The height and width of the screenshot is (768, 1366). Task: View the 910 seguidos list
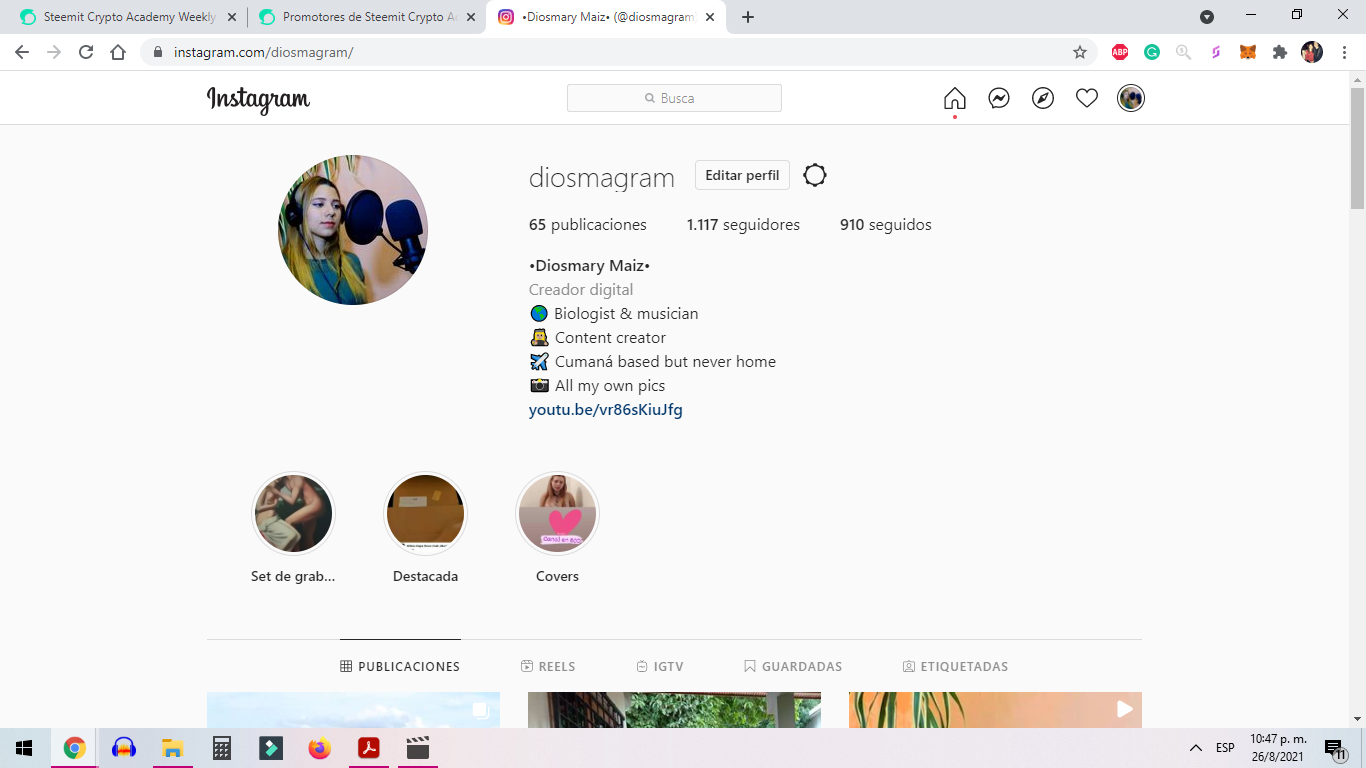pos(886,225)
